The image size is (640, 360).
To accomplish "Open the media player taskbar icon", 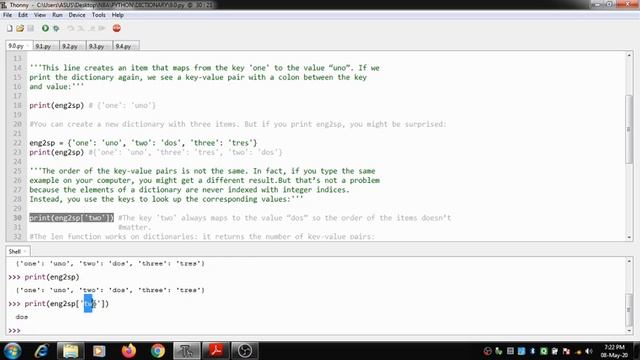I will [x=99, y=351].
